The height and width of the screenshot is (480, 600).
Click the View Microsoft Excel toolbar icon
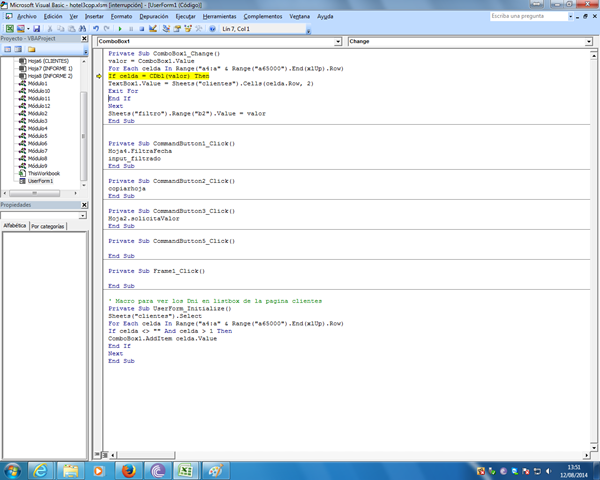[9, 29]
